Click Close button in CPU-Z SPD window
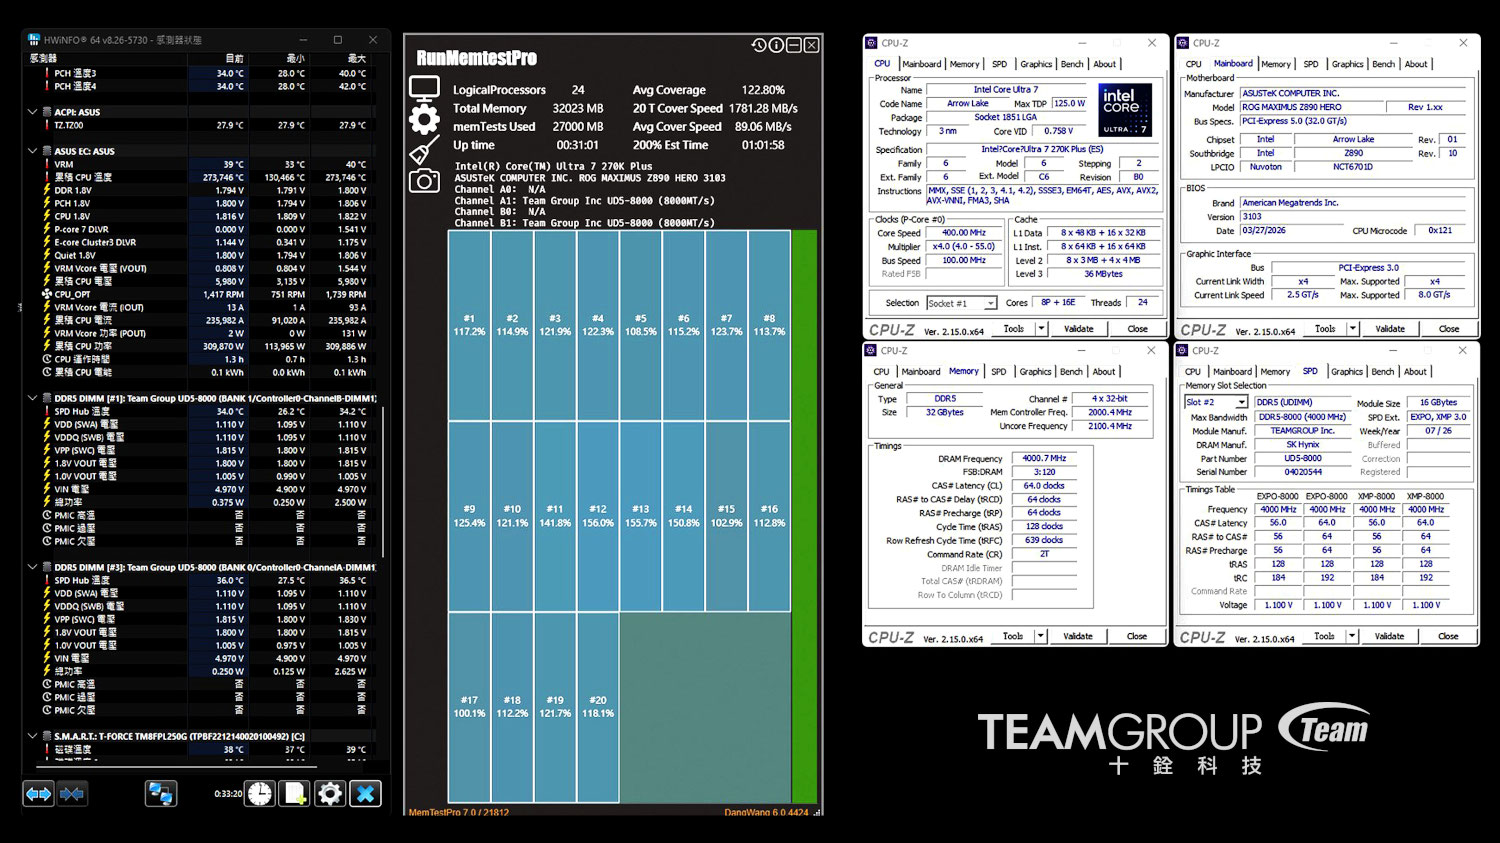Viewport: 1500px width, 843px height. [x=1447, y=636]
